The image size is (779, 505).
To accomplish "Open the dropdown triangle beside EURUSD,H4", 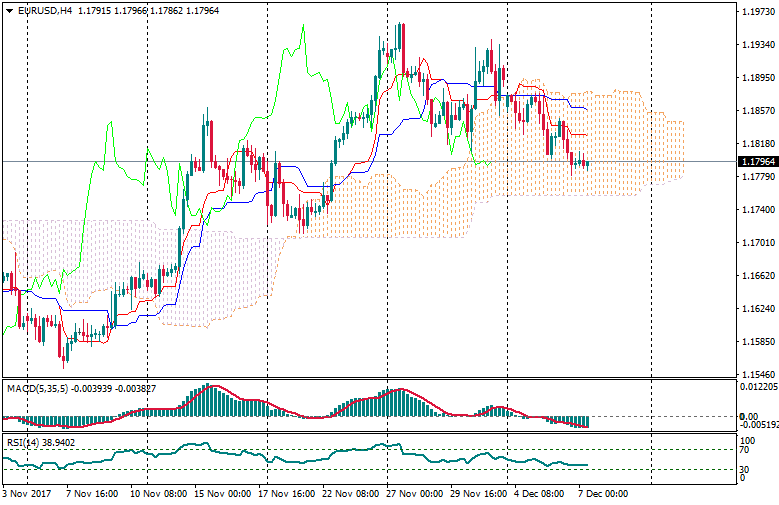I will click(9, 10).
